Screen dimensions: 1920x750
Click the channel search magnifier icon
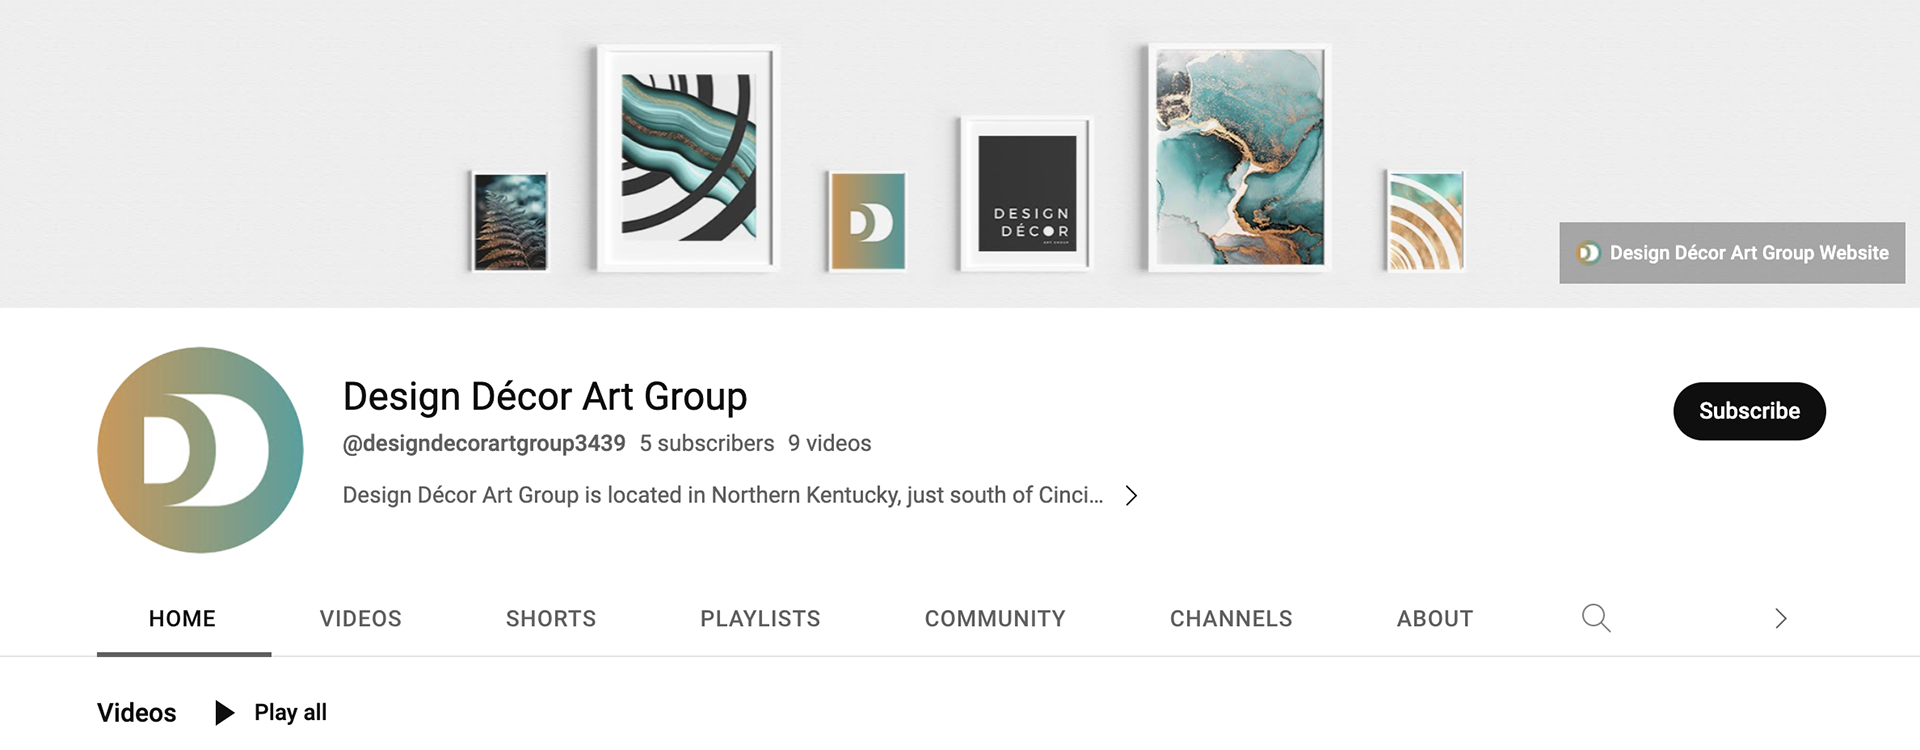pos(1595,618)
